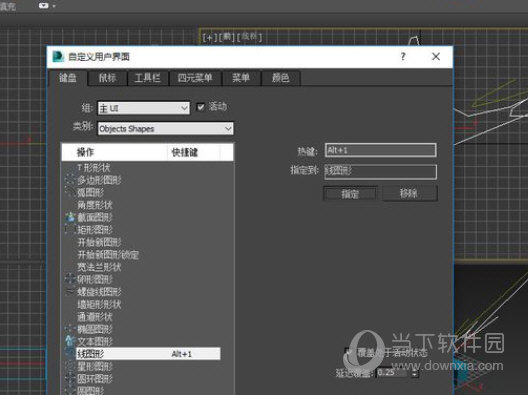Screen dimensions: 528x395
Task: Click the Alt+1 shortcut cell in the list
Action: pyautogui.click(x=182, y=354)
